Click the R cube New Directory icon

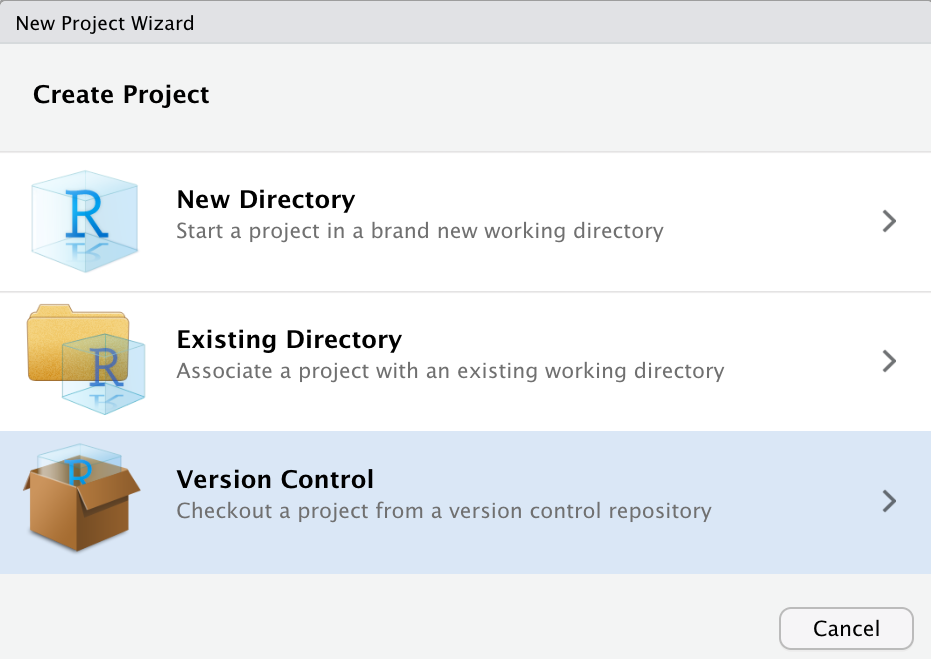tap(85, 221)
